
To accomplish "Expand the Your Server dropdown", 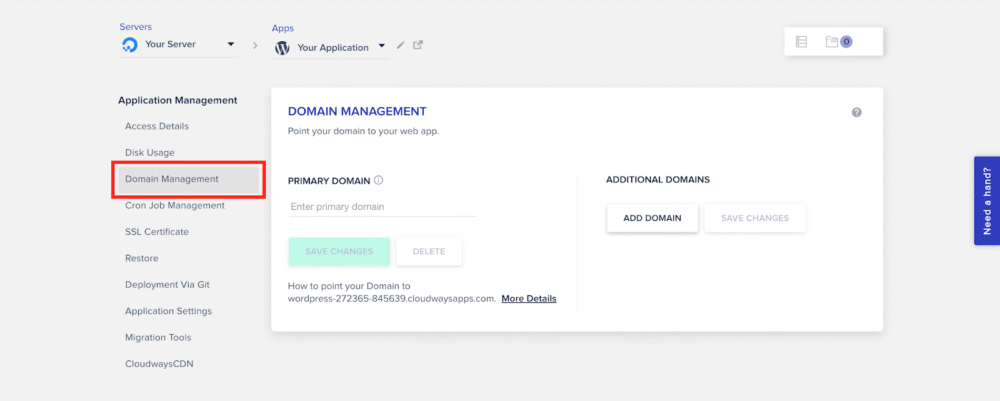I will pyautogui.click(x=231, y=45).
